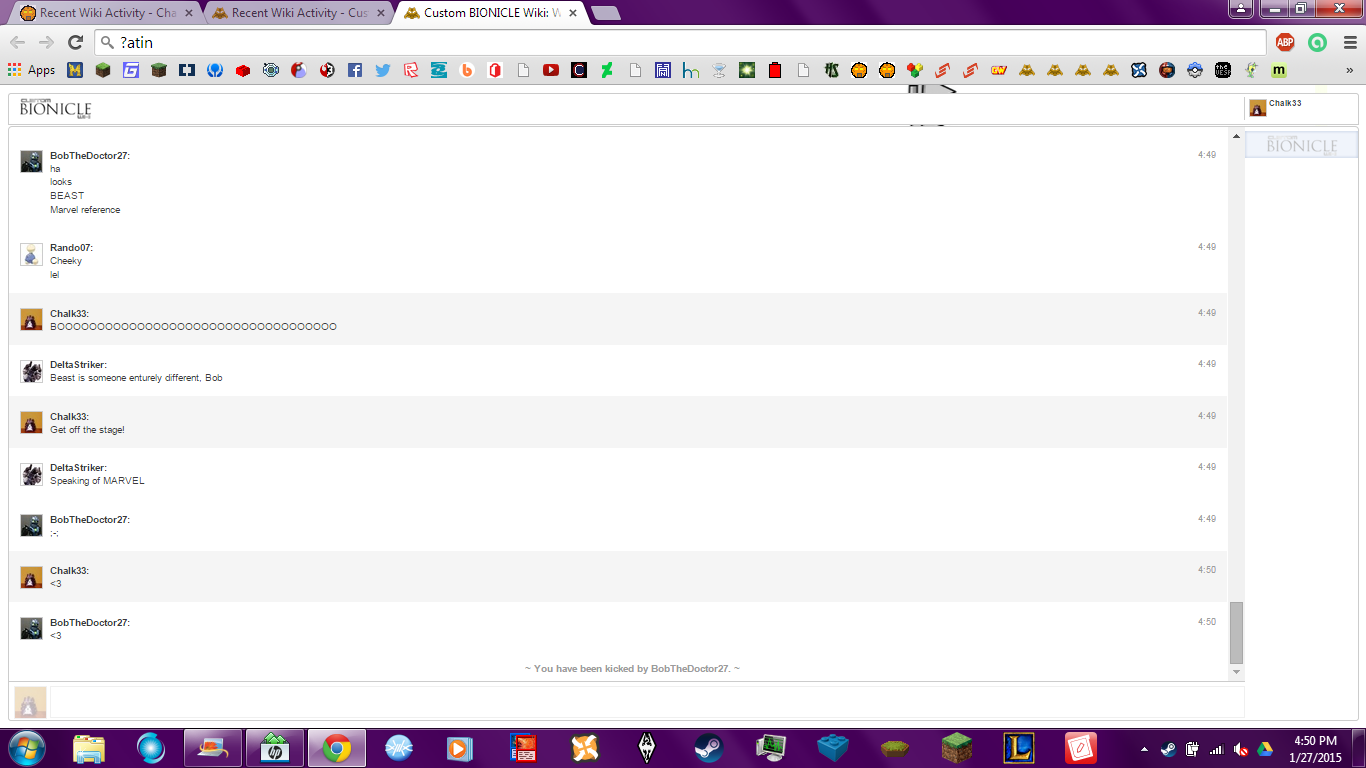Click the green Grammarly extension icon
Image resolution: width=1366 pixels, height=768 pixels.
(x=1318, y=42)
